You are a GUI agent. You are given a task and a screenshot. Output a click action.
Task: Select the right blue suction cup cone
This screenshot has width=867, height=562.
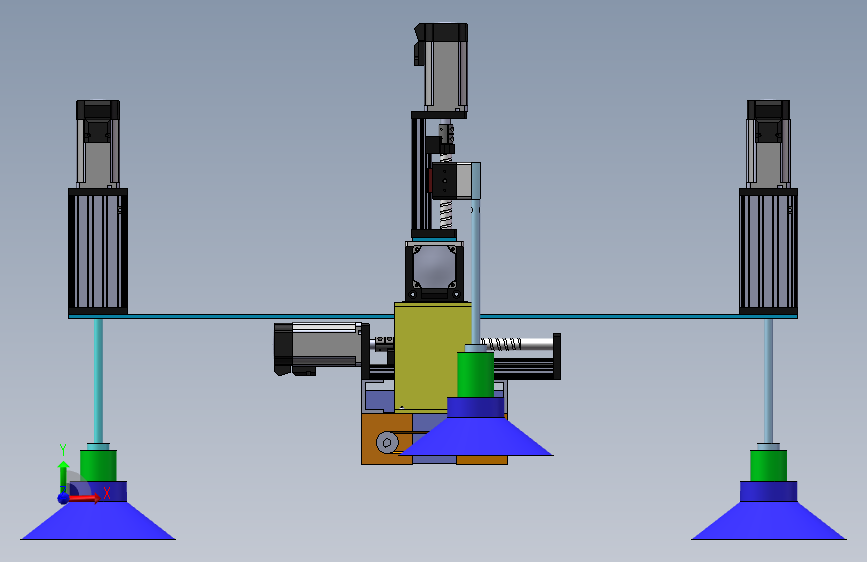tap(769, 520)
